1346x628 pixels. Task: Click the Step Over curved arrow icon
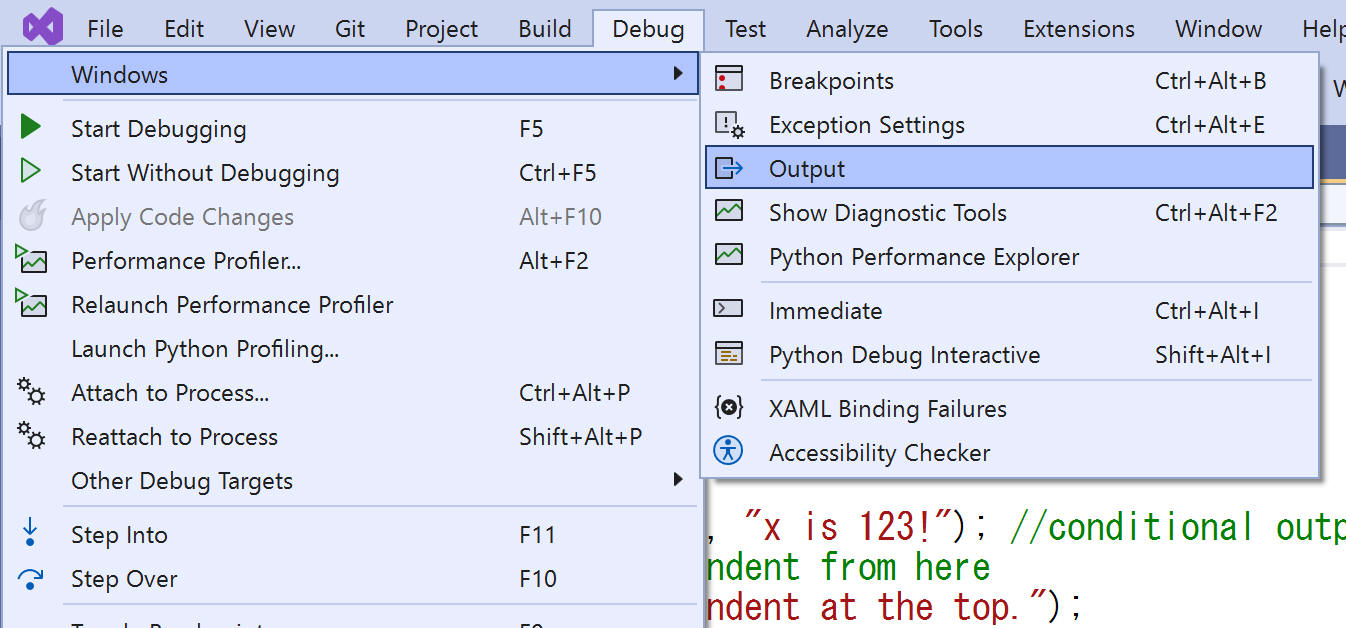(31, 578)
